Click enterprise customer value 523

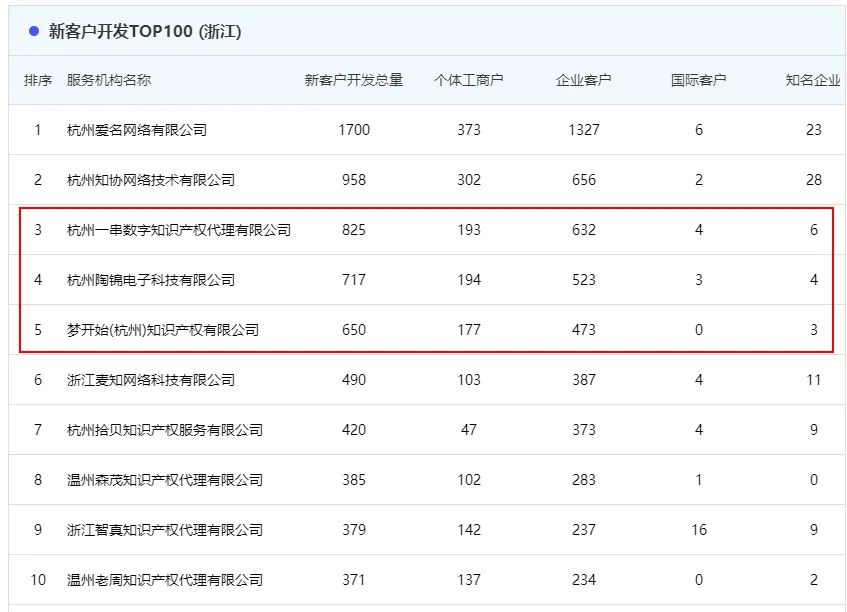[583, 280]
